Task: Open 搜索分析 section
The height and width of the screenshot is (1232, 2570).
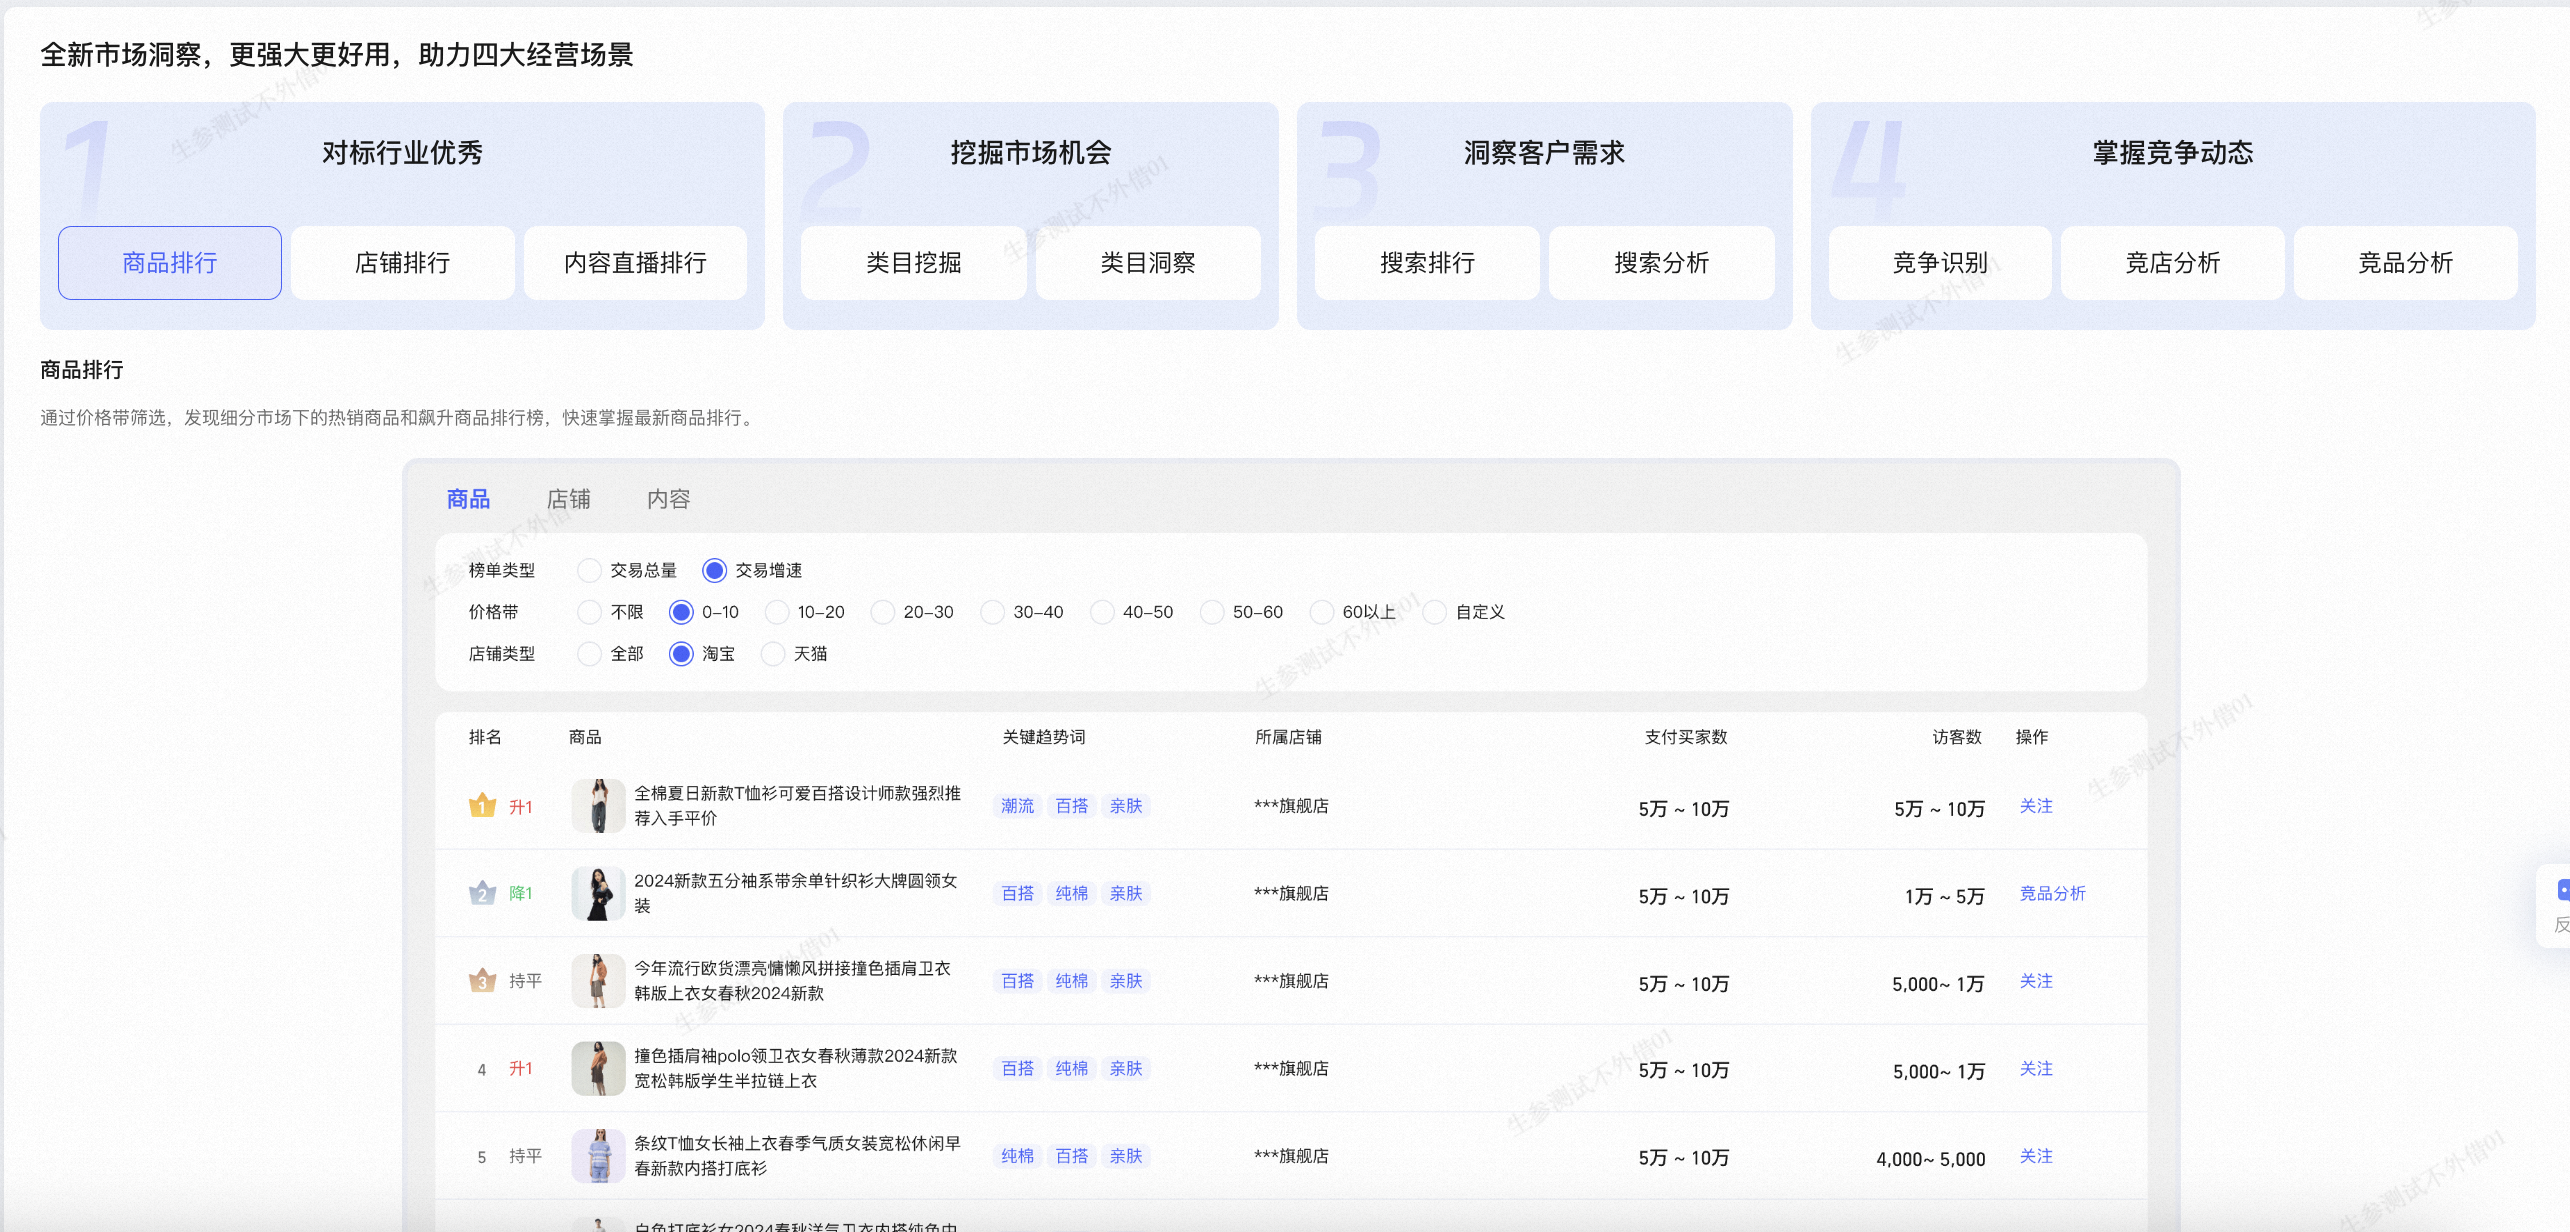Action: [x=1662, y=263]
